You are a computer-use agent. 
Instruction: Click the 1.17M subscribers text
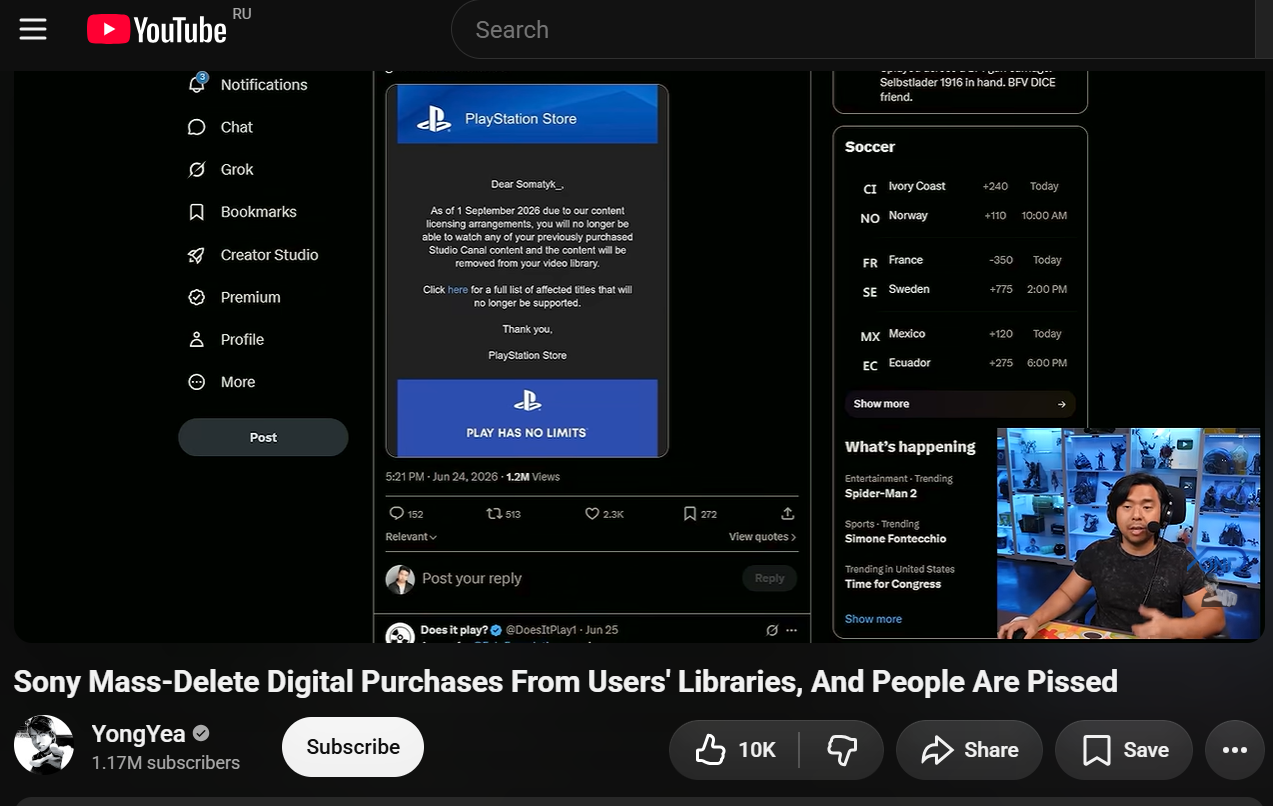pyautogui.click(x=166, y=763)
